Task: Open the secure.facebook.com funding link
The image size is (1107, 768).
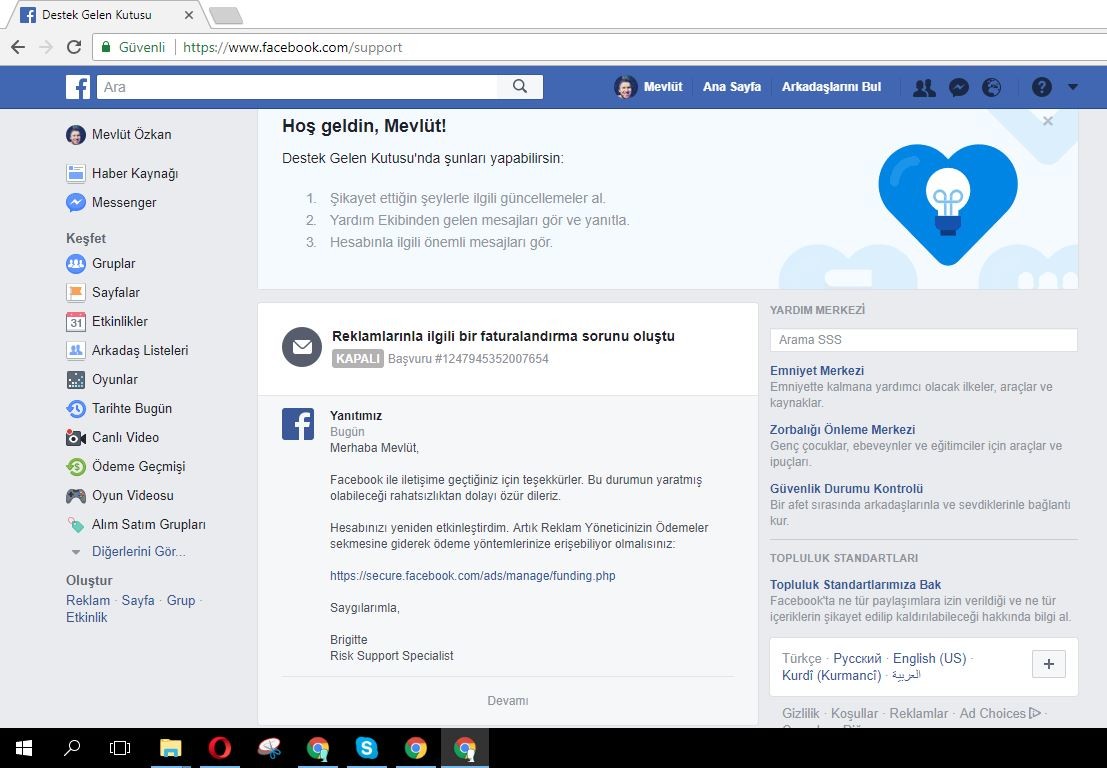Action: 473,576
